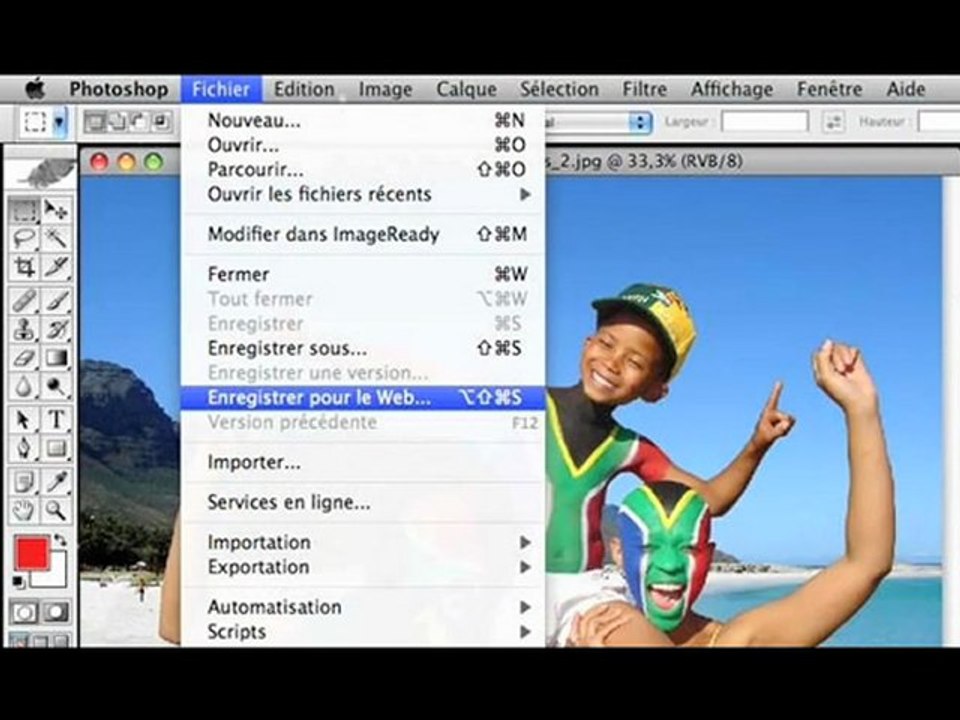This screenshot has height=720, width=960.
Task: Select the Eyedropper tool
Action: click(56, 482)
